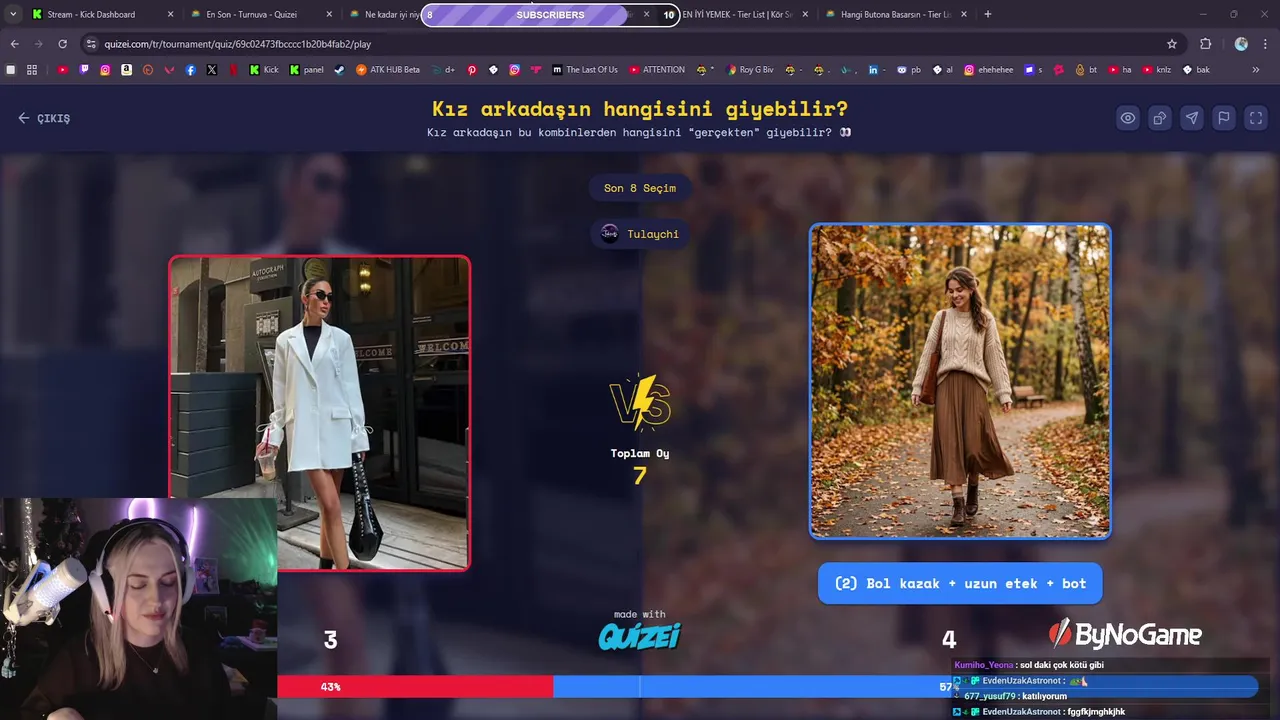Open the Facebook bookmark icon
This screenshot has width=1280, height=720.
pyautogui.click(x=191, y=70)
